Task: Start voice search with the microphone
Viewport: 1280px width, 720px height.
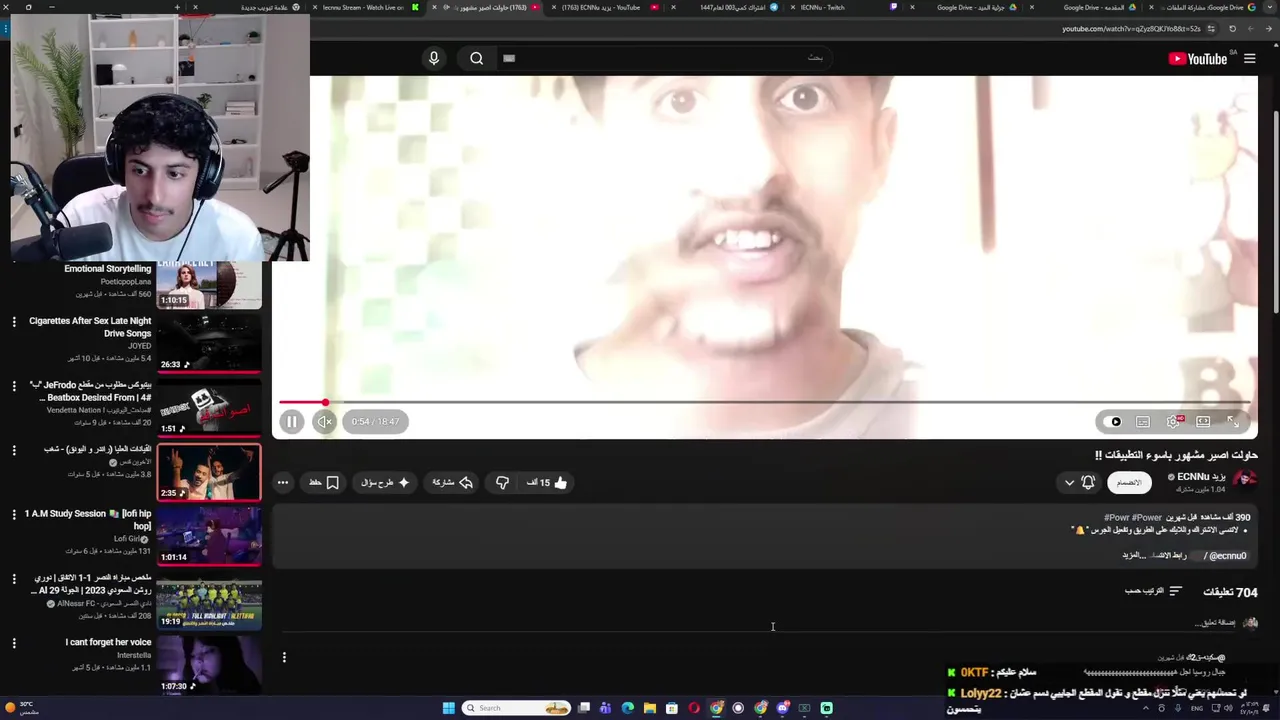Action: [434, 58]
